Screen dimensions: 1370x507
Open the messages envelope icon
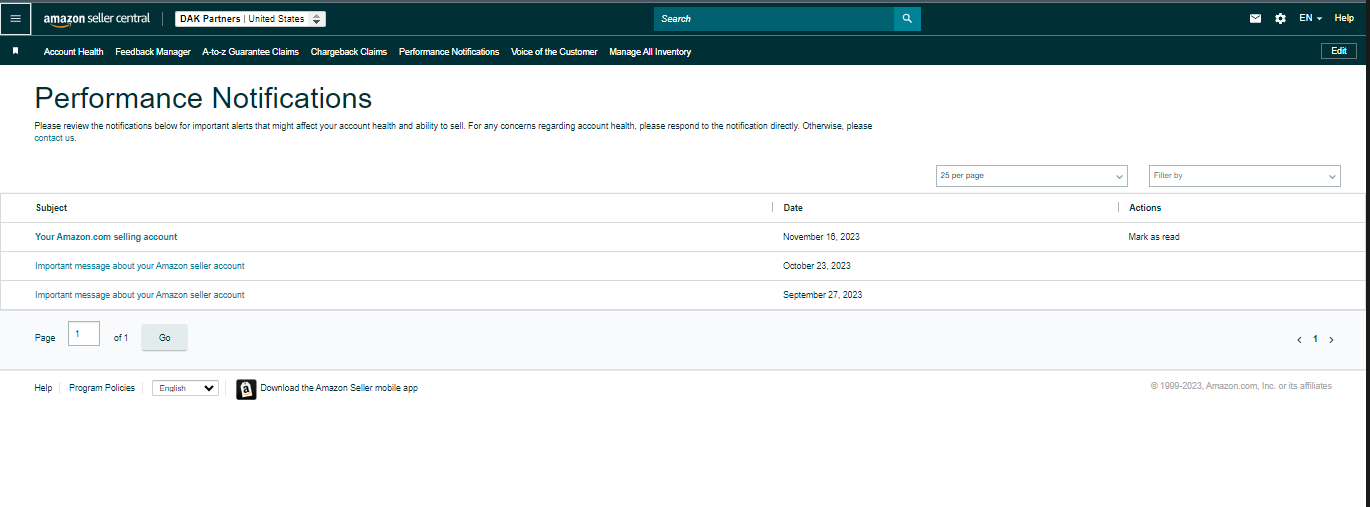click(1256, 18)
